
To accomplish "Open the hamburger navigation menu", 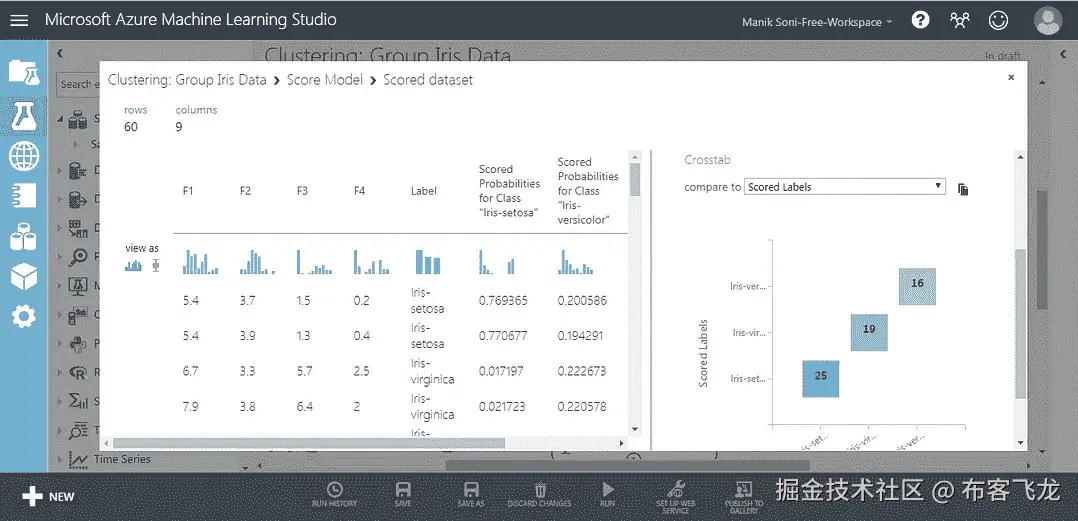I will [x=19, y=20].
